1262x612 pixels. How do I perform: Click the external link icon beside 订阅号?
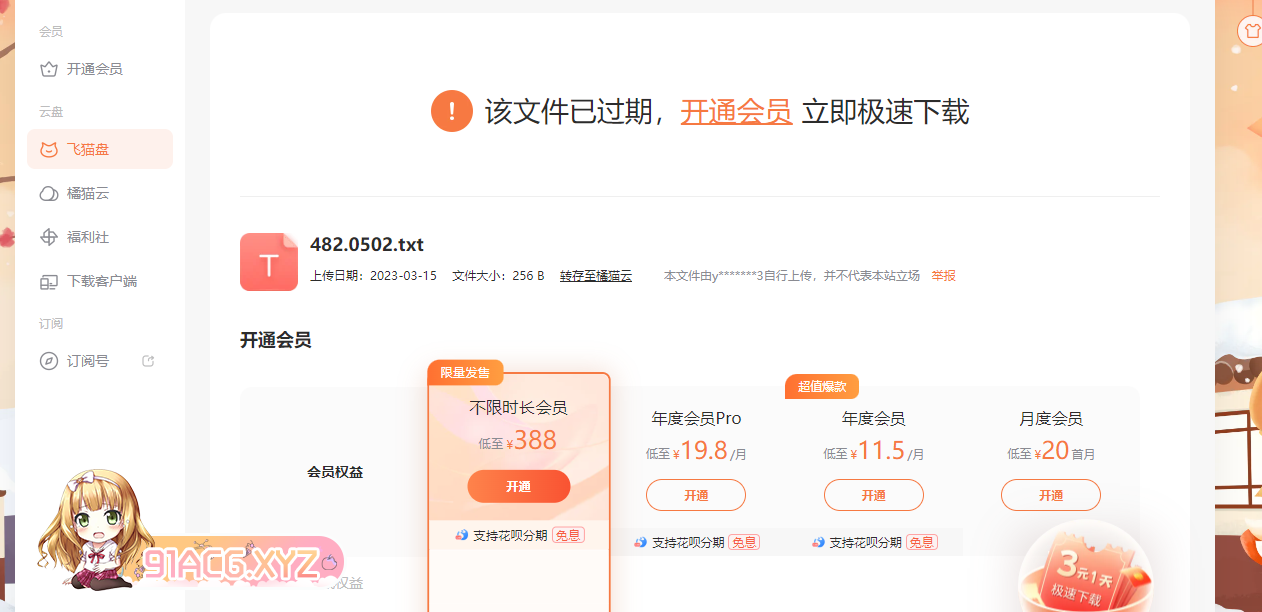coord(148,361)
